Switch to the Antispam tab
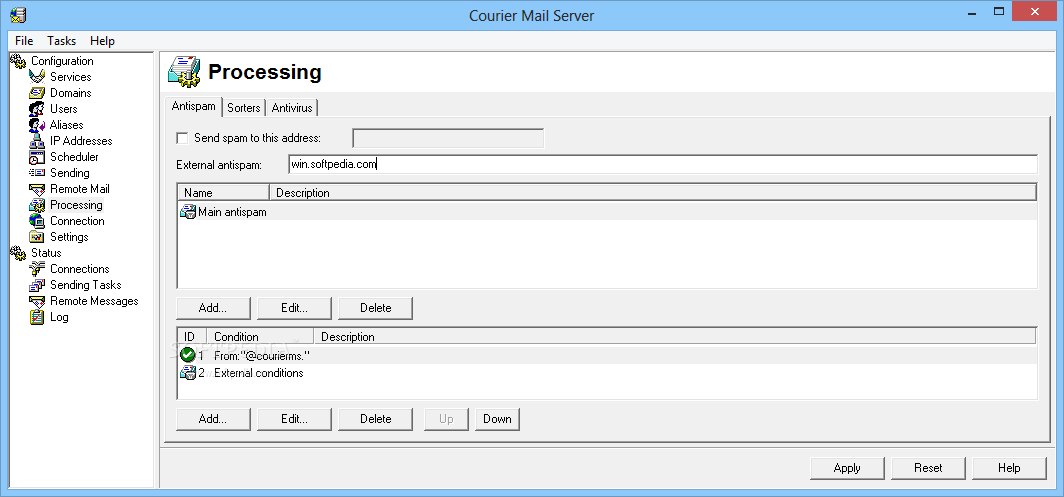This screenshot has width=1064, height=497. click(193, 107)
